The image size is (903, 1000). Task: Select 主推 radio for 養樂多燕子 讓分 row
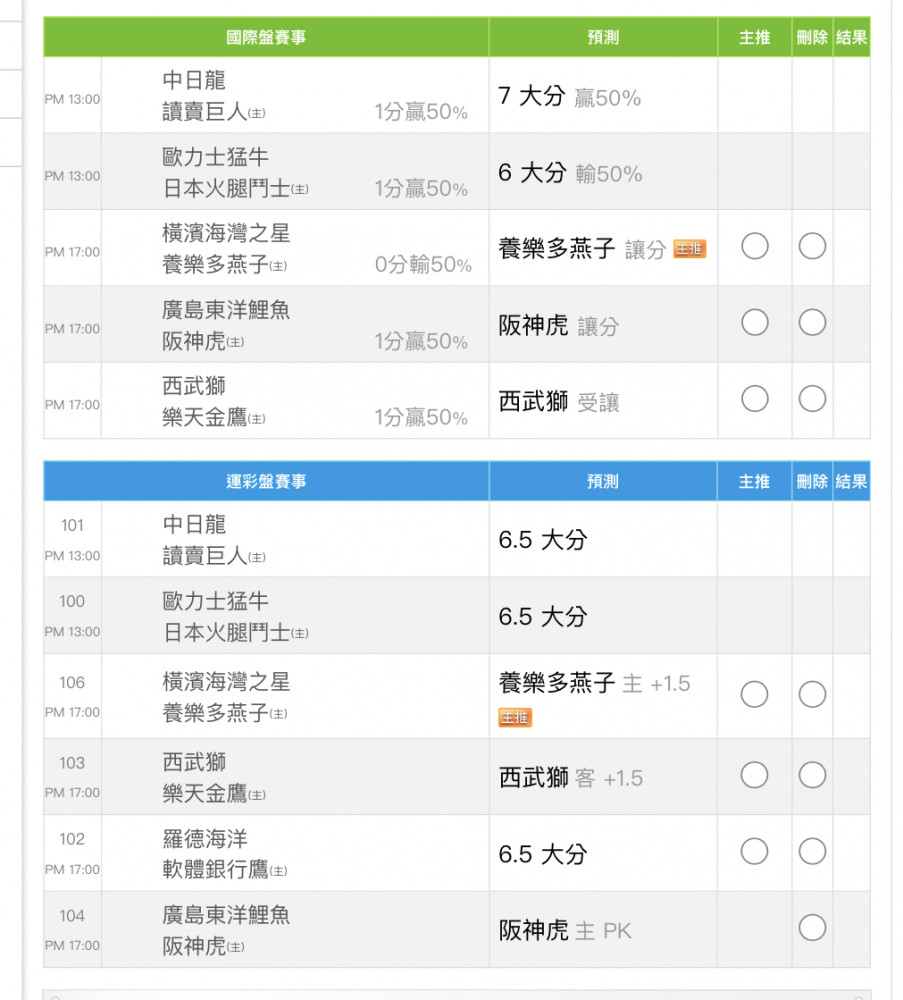(x=755, y=246)
